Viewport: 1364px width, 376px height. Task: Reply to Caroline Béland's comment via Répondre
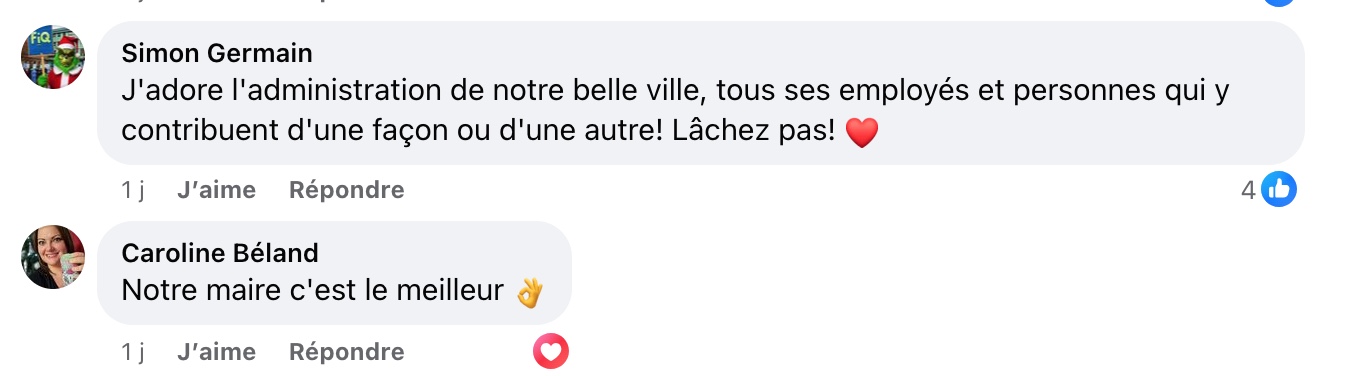click(346, 352)
